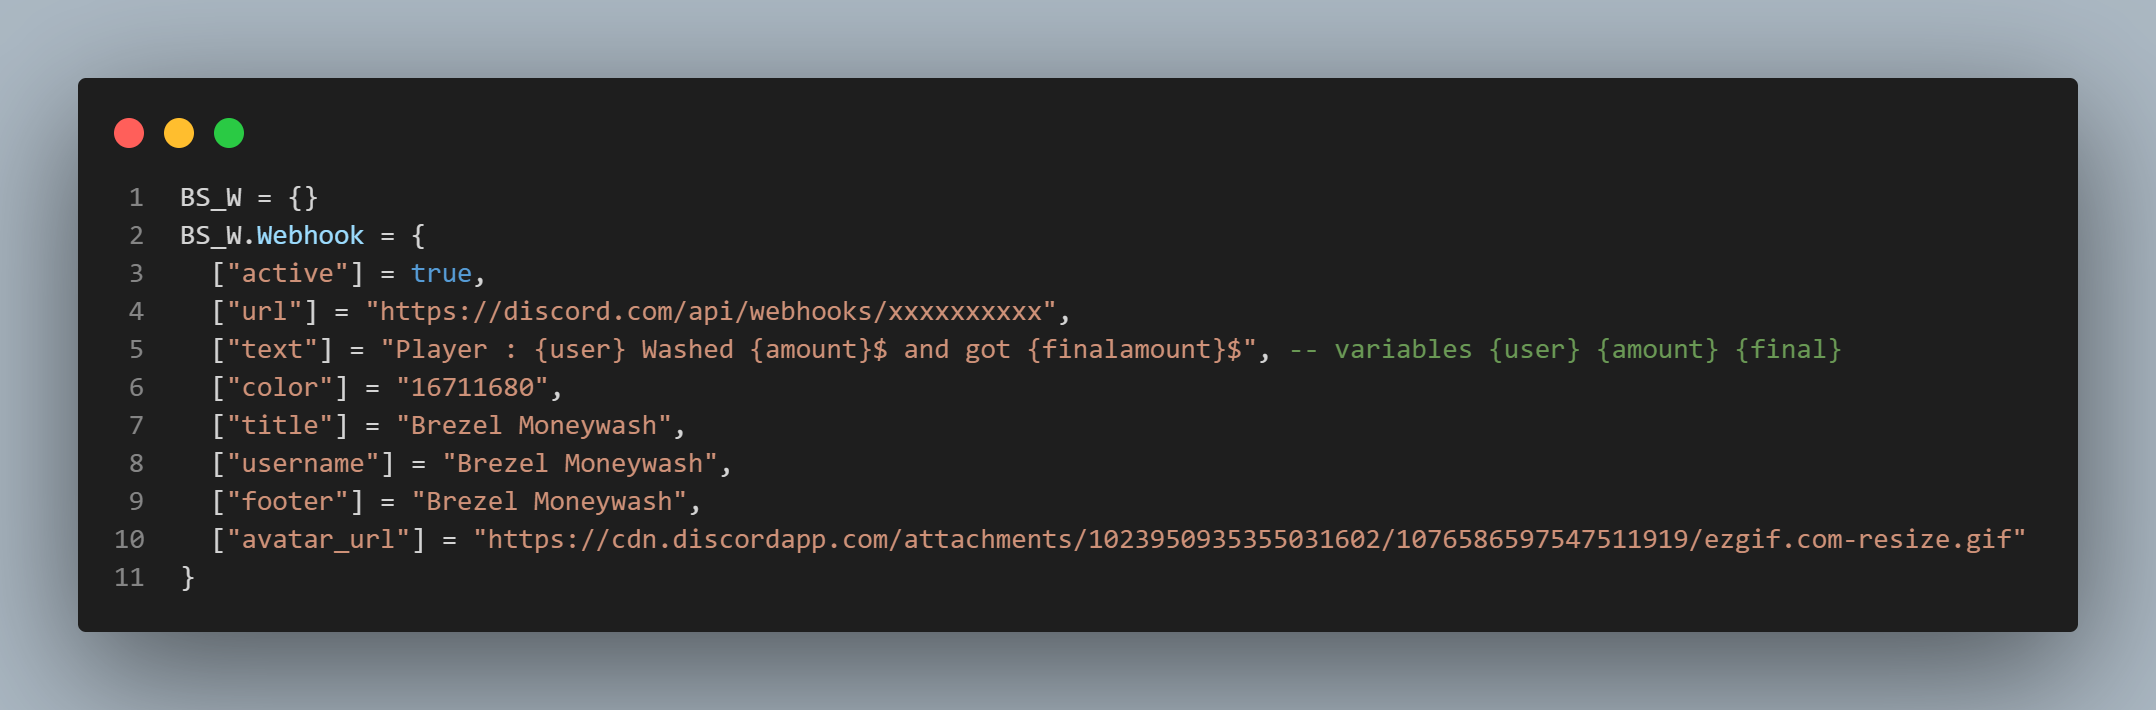Click line number 10 in gutter

coord(129,540)
